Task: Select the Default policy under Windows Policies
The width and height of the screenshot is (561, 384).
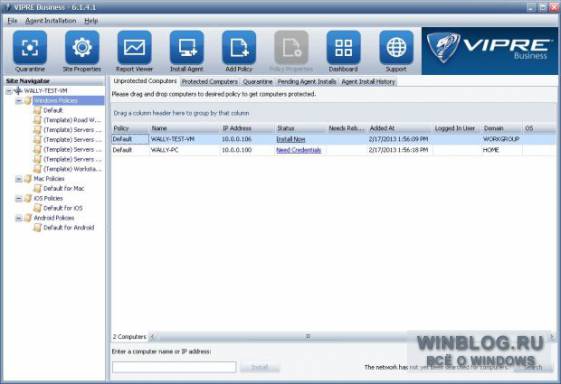Action: click(x=53, y=110)
